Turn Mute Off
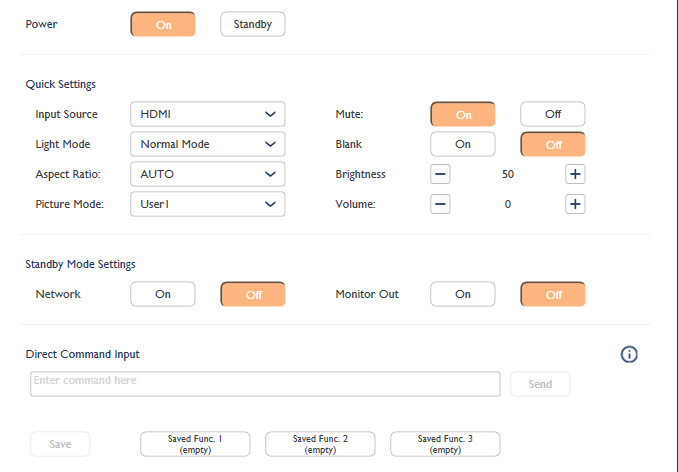The width and height of the screenshot is (678, 472). pos(552,114)
